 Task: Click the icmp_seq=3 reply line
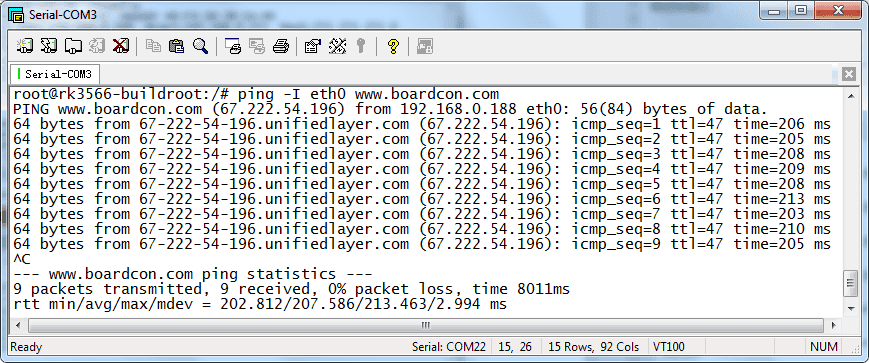(422, 154)
